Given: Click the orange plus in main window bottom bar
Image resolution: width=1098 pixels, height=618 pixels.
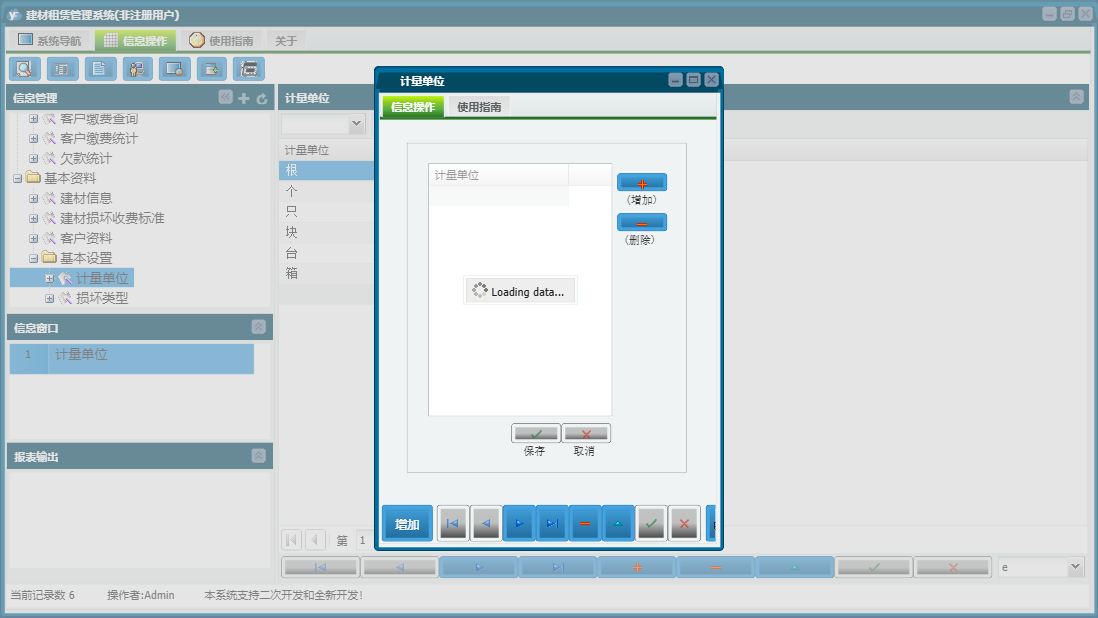Looking at the screenshot, I should 637,567.
